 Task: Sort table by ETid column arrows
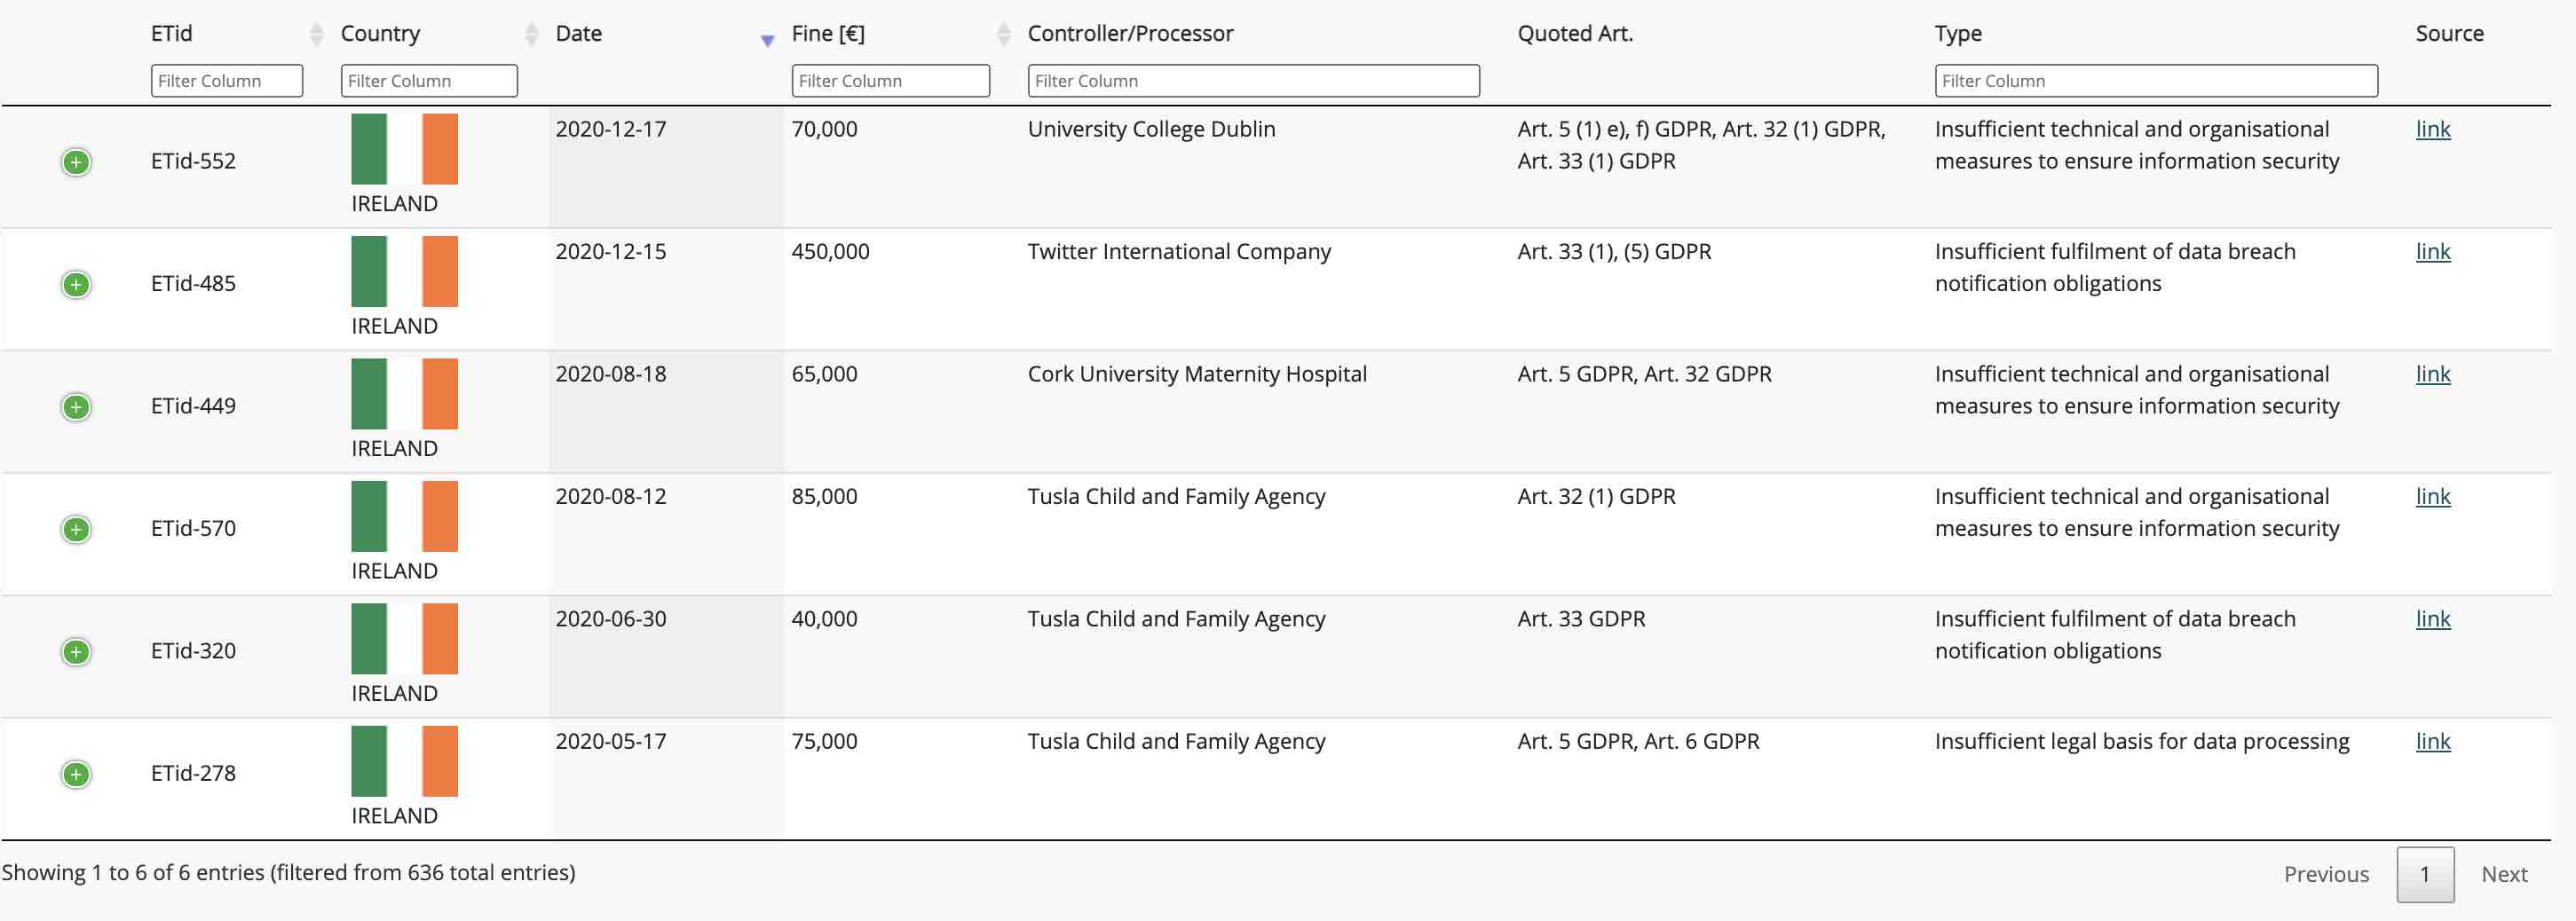317,35
